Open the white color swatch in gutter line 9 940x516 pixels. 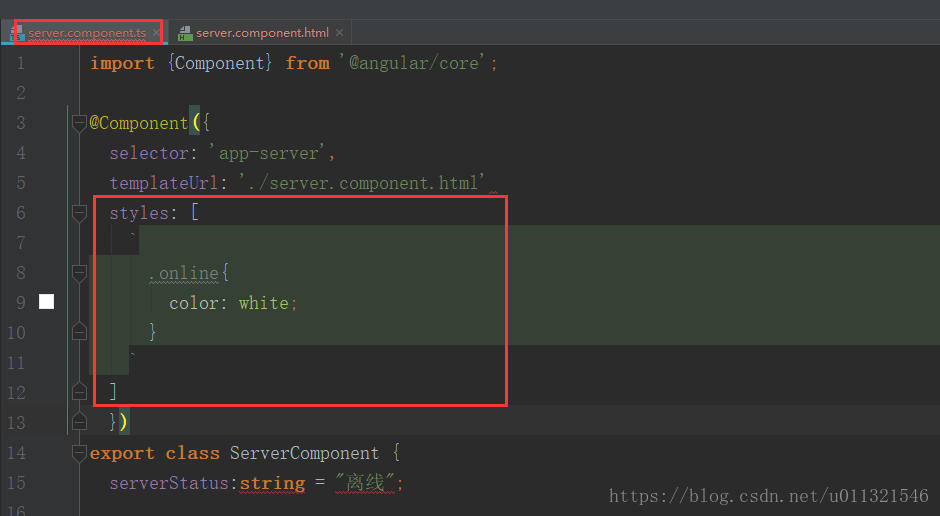click(46, 301)
